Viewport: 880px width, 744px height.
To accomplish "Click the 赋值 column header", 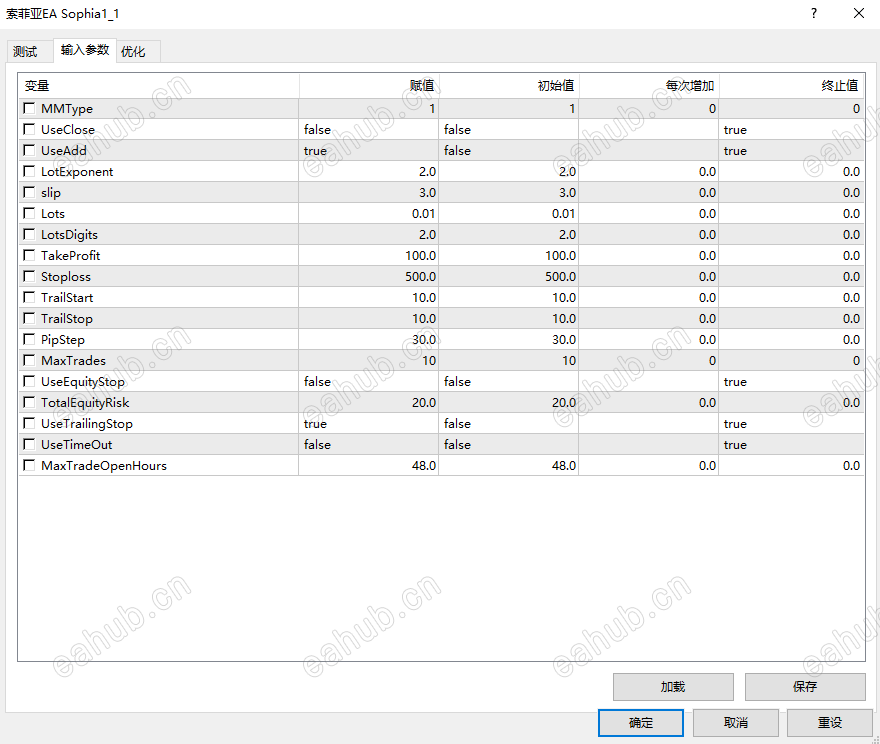I will (x=369, y=86).
